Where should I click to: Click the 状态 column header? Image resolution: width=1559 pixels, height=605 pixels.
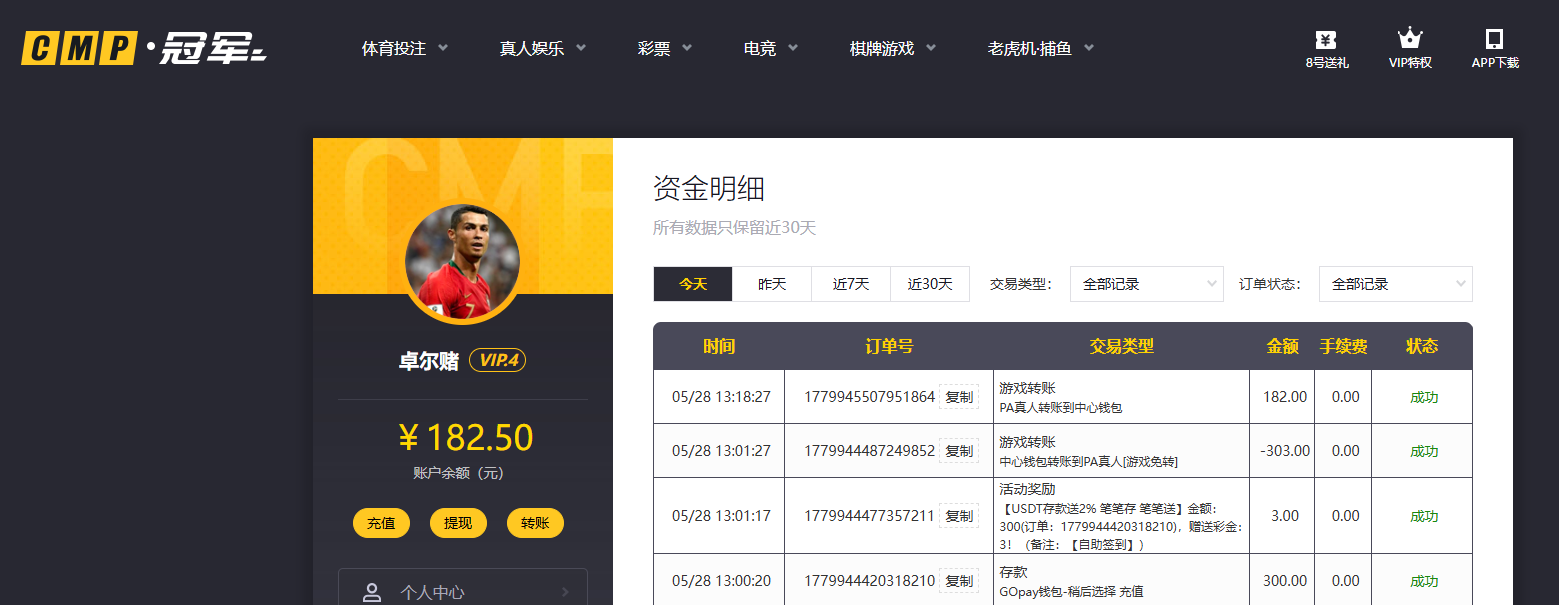[1422, 346]
